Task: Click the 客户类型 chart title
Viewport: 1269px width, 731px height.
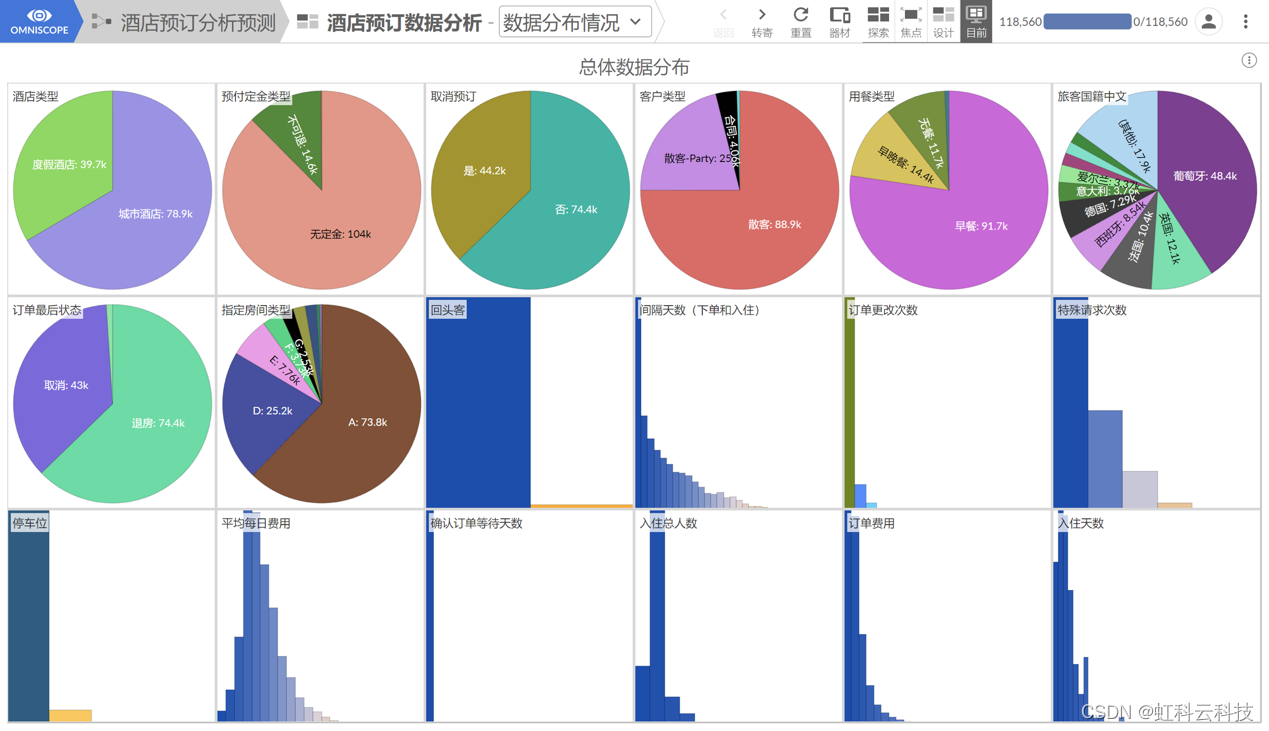Action: point(663,97)
